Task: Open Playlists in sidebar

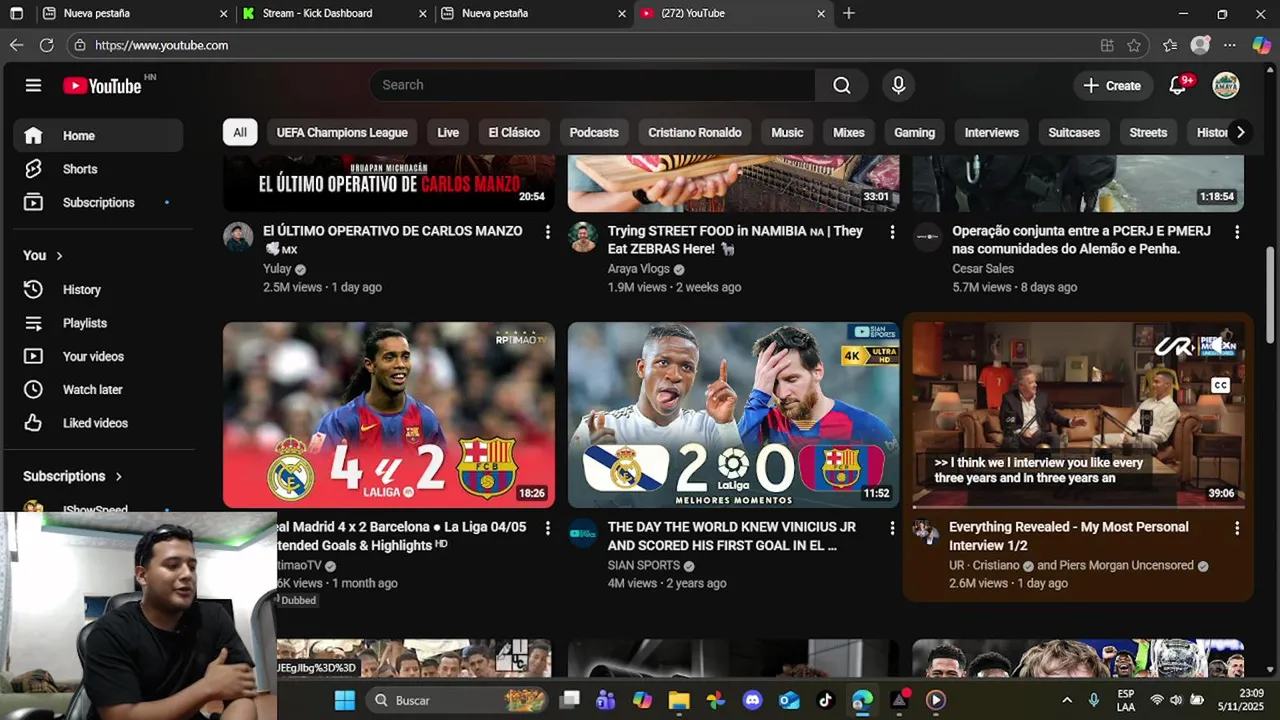Action: [98, 323]
